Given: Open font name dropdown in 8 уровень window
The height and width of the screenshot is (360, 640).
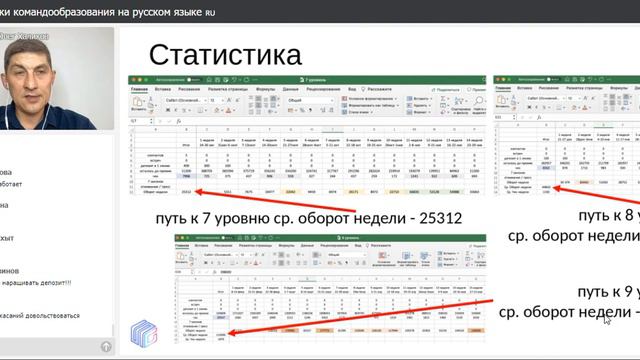Looking at the screenshot, I should (545, 98).
